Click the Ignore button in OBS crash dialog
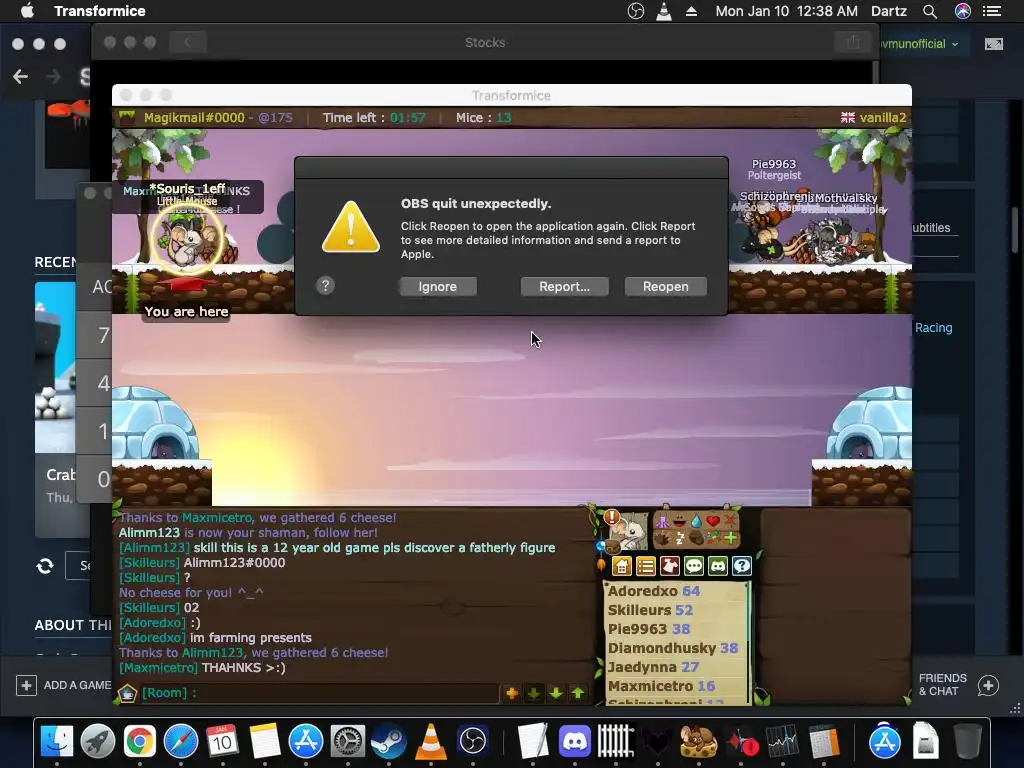The width and height of the screenshot is (1024, 768). pyautogui.click(x=438, y=287)
